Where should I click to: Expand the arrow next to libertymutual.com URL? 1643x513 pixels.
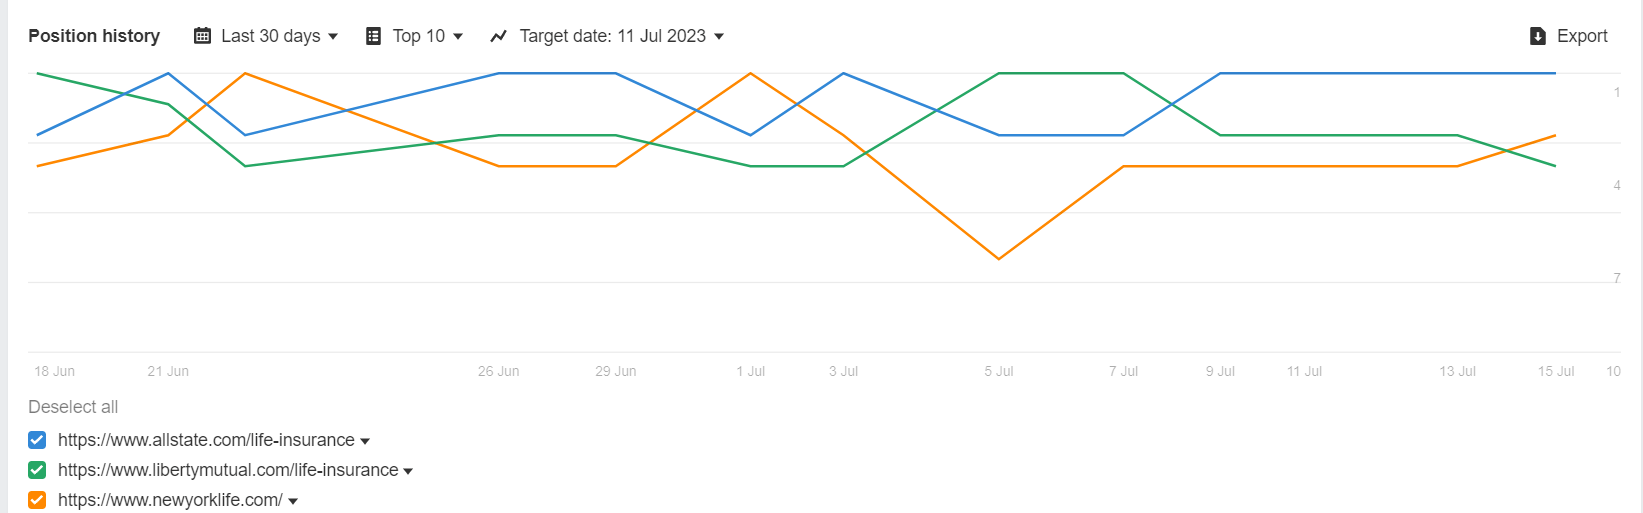pyautogui.click(x=408, y=471)
